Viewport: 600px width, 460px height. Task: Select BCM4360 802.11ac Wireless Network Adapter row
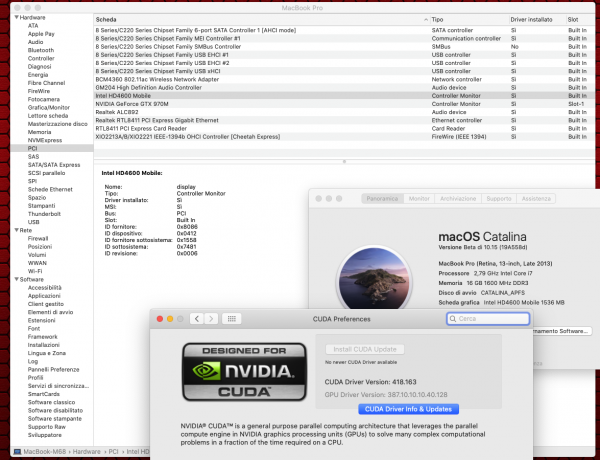(344, 79)
